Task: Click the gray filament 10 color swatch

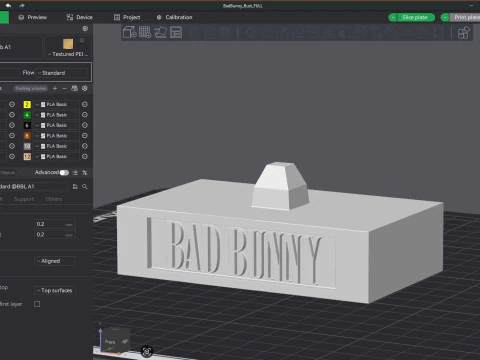Action: tap(27, 146)
